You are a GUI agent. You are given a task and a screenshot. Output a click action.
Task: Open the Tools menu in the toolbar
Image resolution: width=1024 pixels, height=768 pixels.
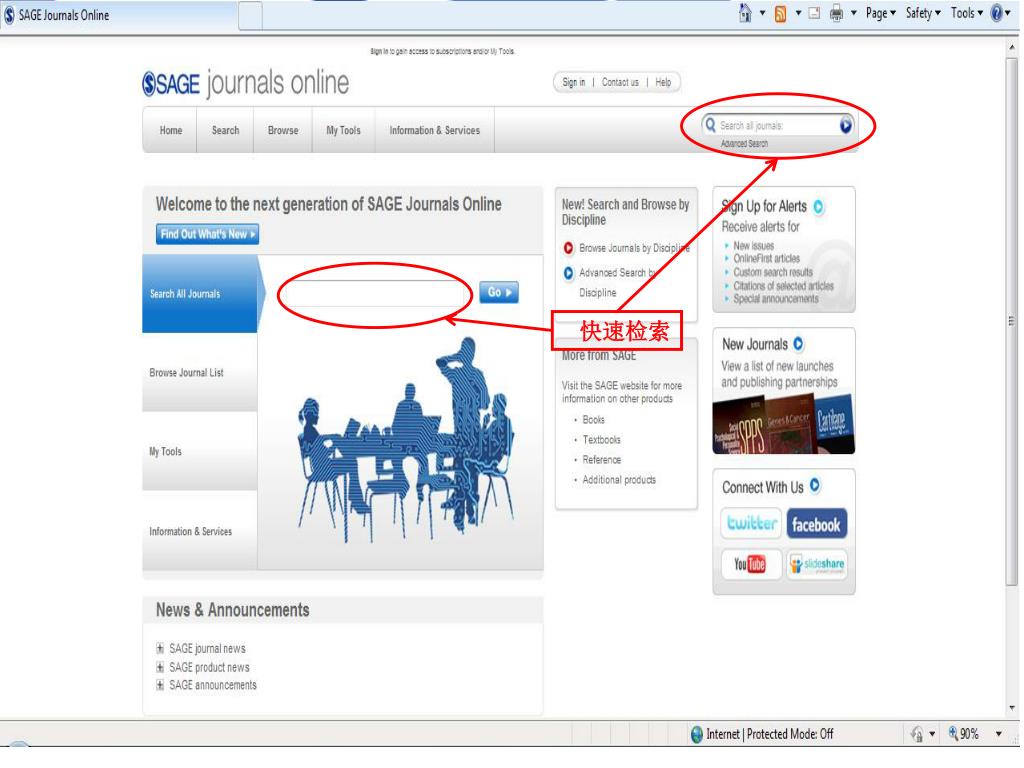(967, 13)
